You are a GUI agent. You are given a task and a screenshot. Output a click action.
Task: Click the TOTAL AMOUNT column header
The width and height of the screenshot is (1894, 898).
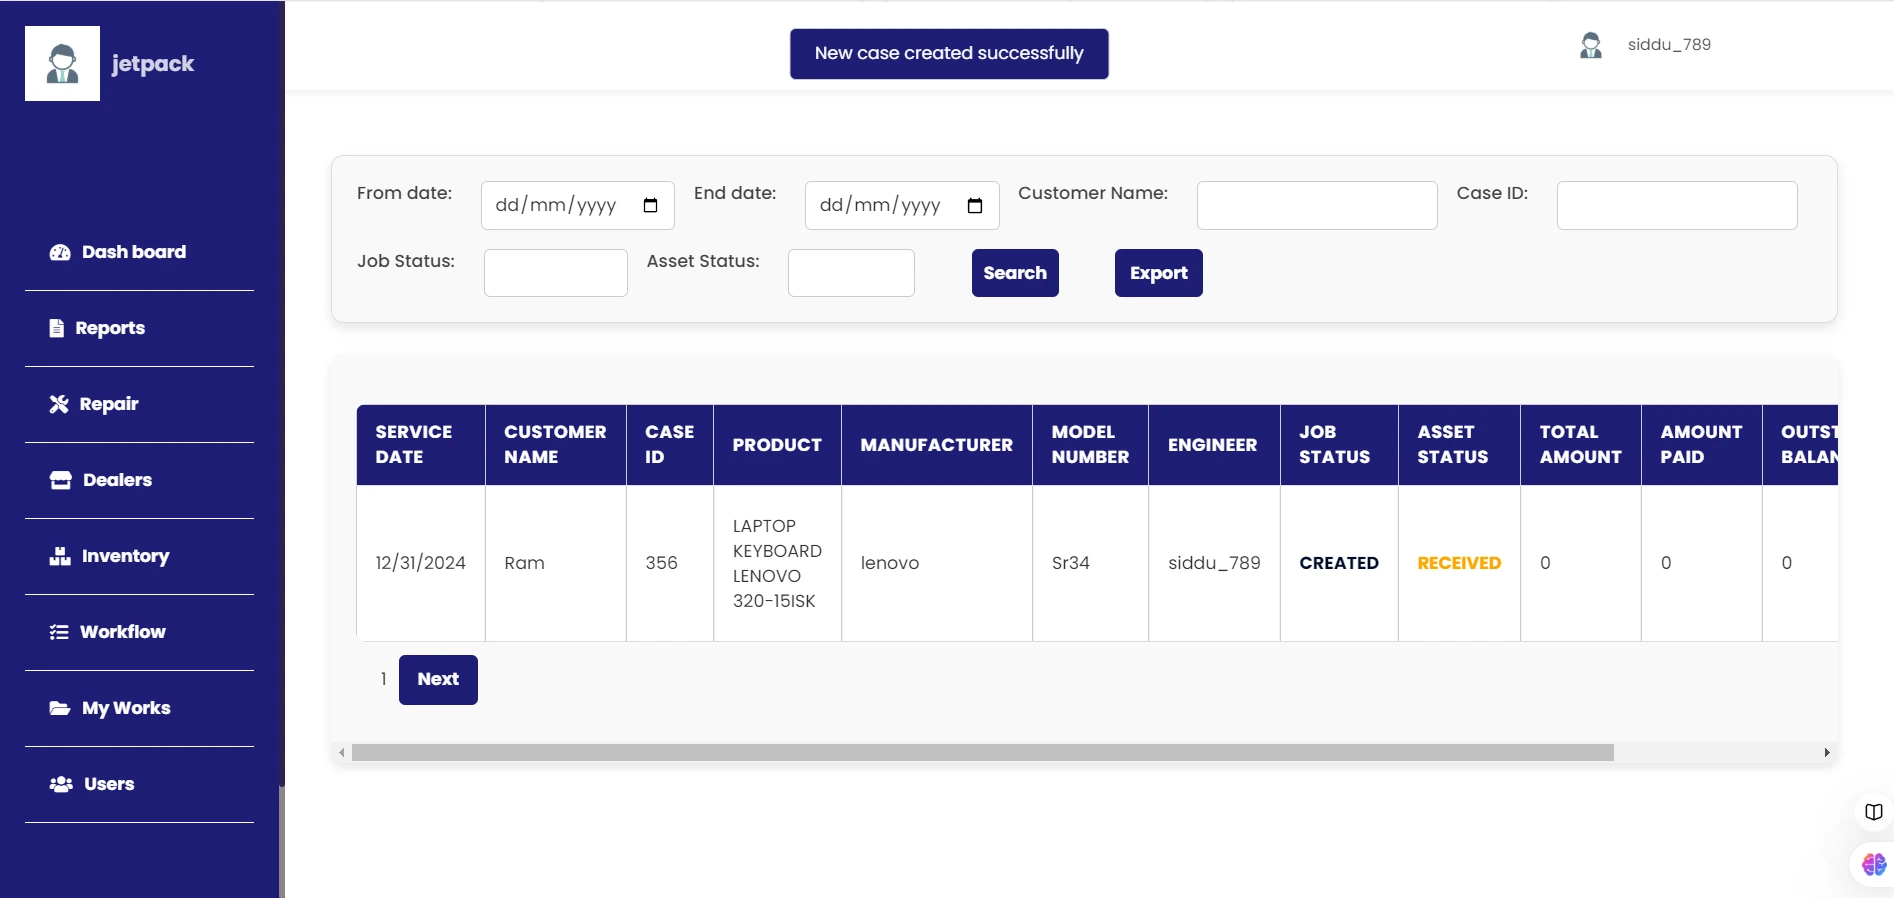pyautogui.click(x=1581, y=445)
